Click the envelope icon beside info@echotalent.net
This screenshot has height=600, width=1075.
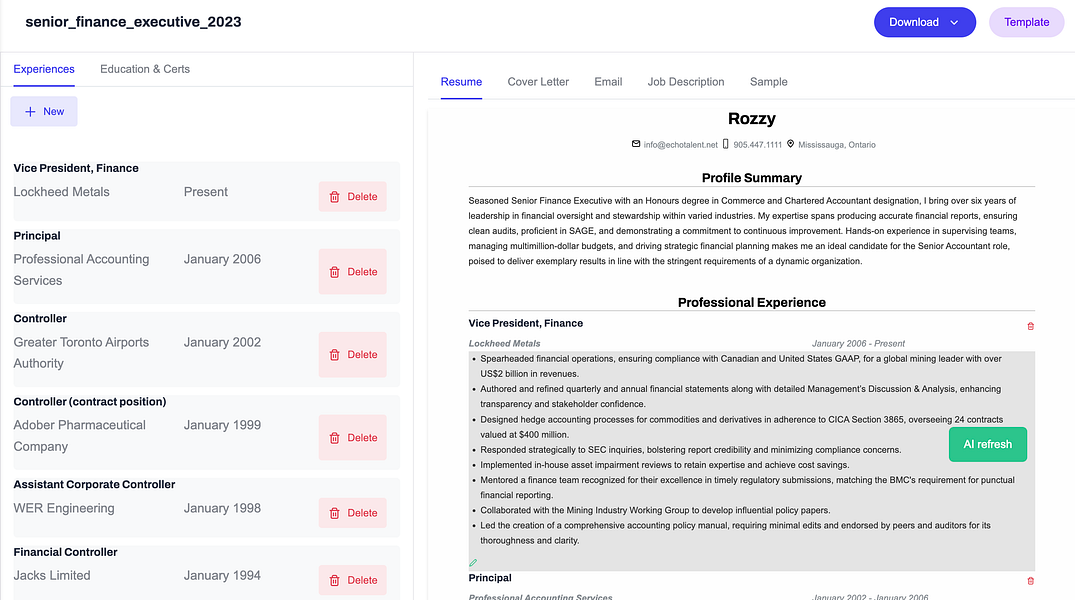coord(636,143)
